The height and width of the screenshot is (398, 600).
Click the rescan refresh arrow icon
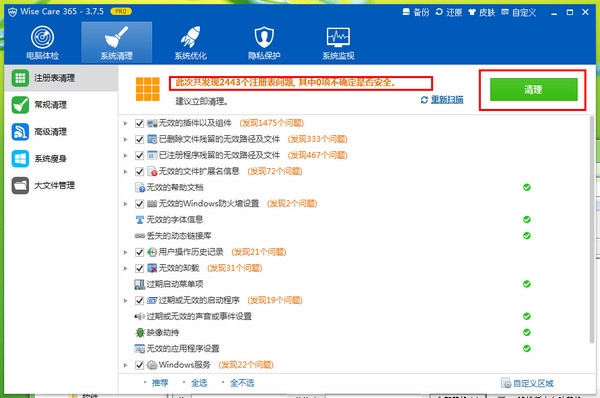click(x=424, y=100)
